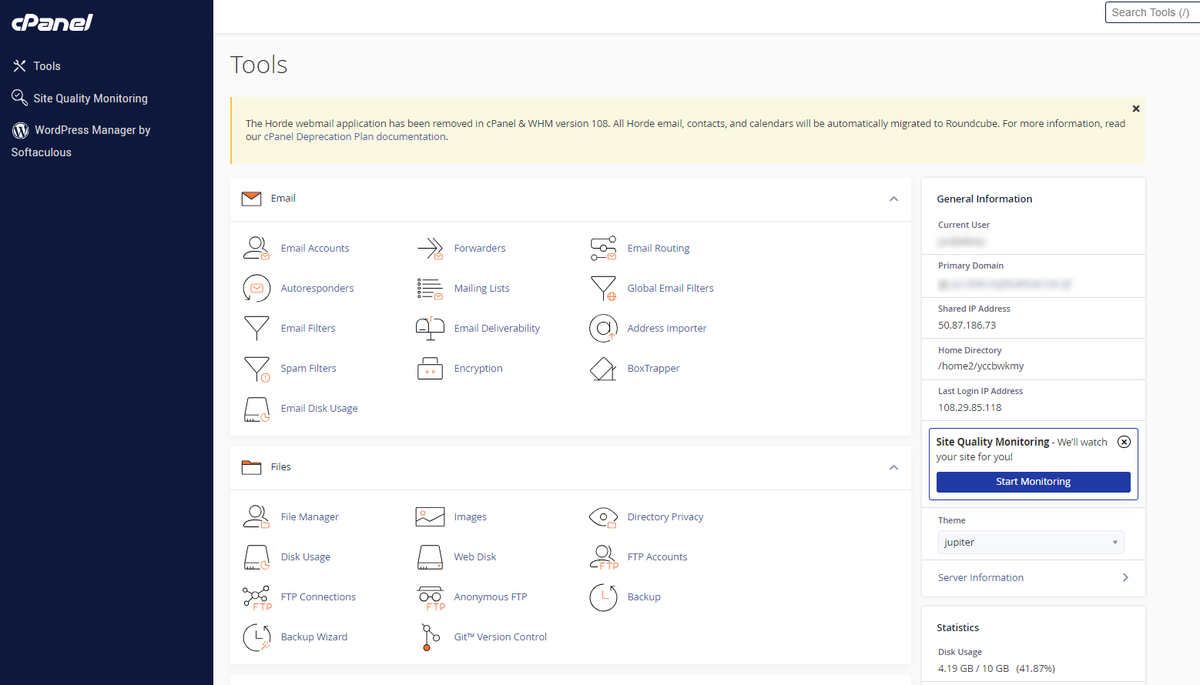Open the cPanel Deprecation Plan link
1200x685 pixels.
pos(355,137)
